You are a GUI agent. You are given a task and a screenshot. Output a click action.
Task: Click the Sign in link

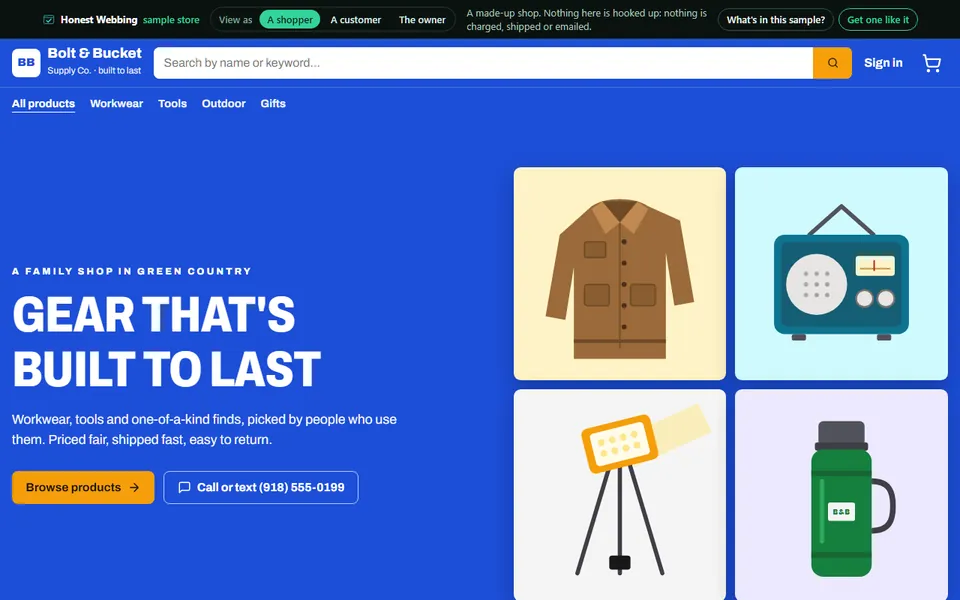click(883, 62)
